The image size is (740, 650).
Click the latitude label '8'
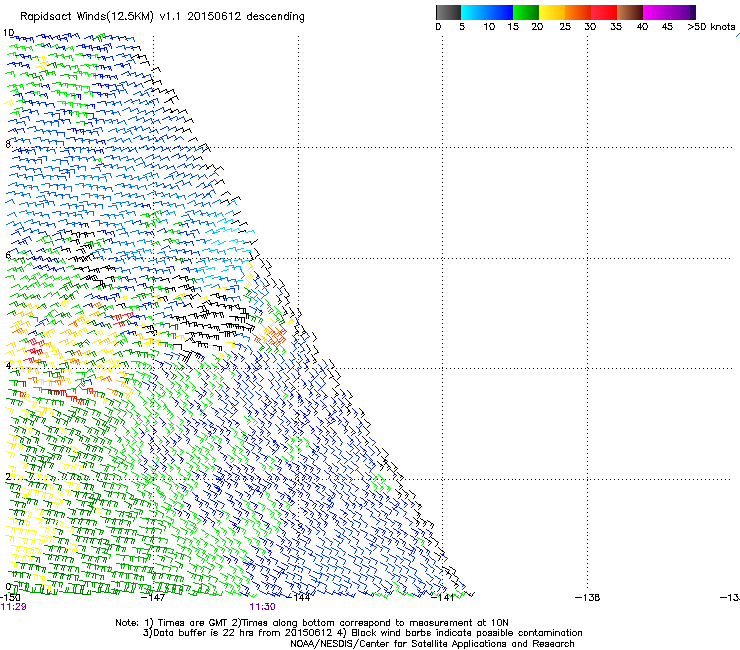pos(8,144)
